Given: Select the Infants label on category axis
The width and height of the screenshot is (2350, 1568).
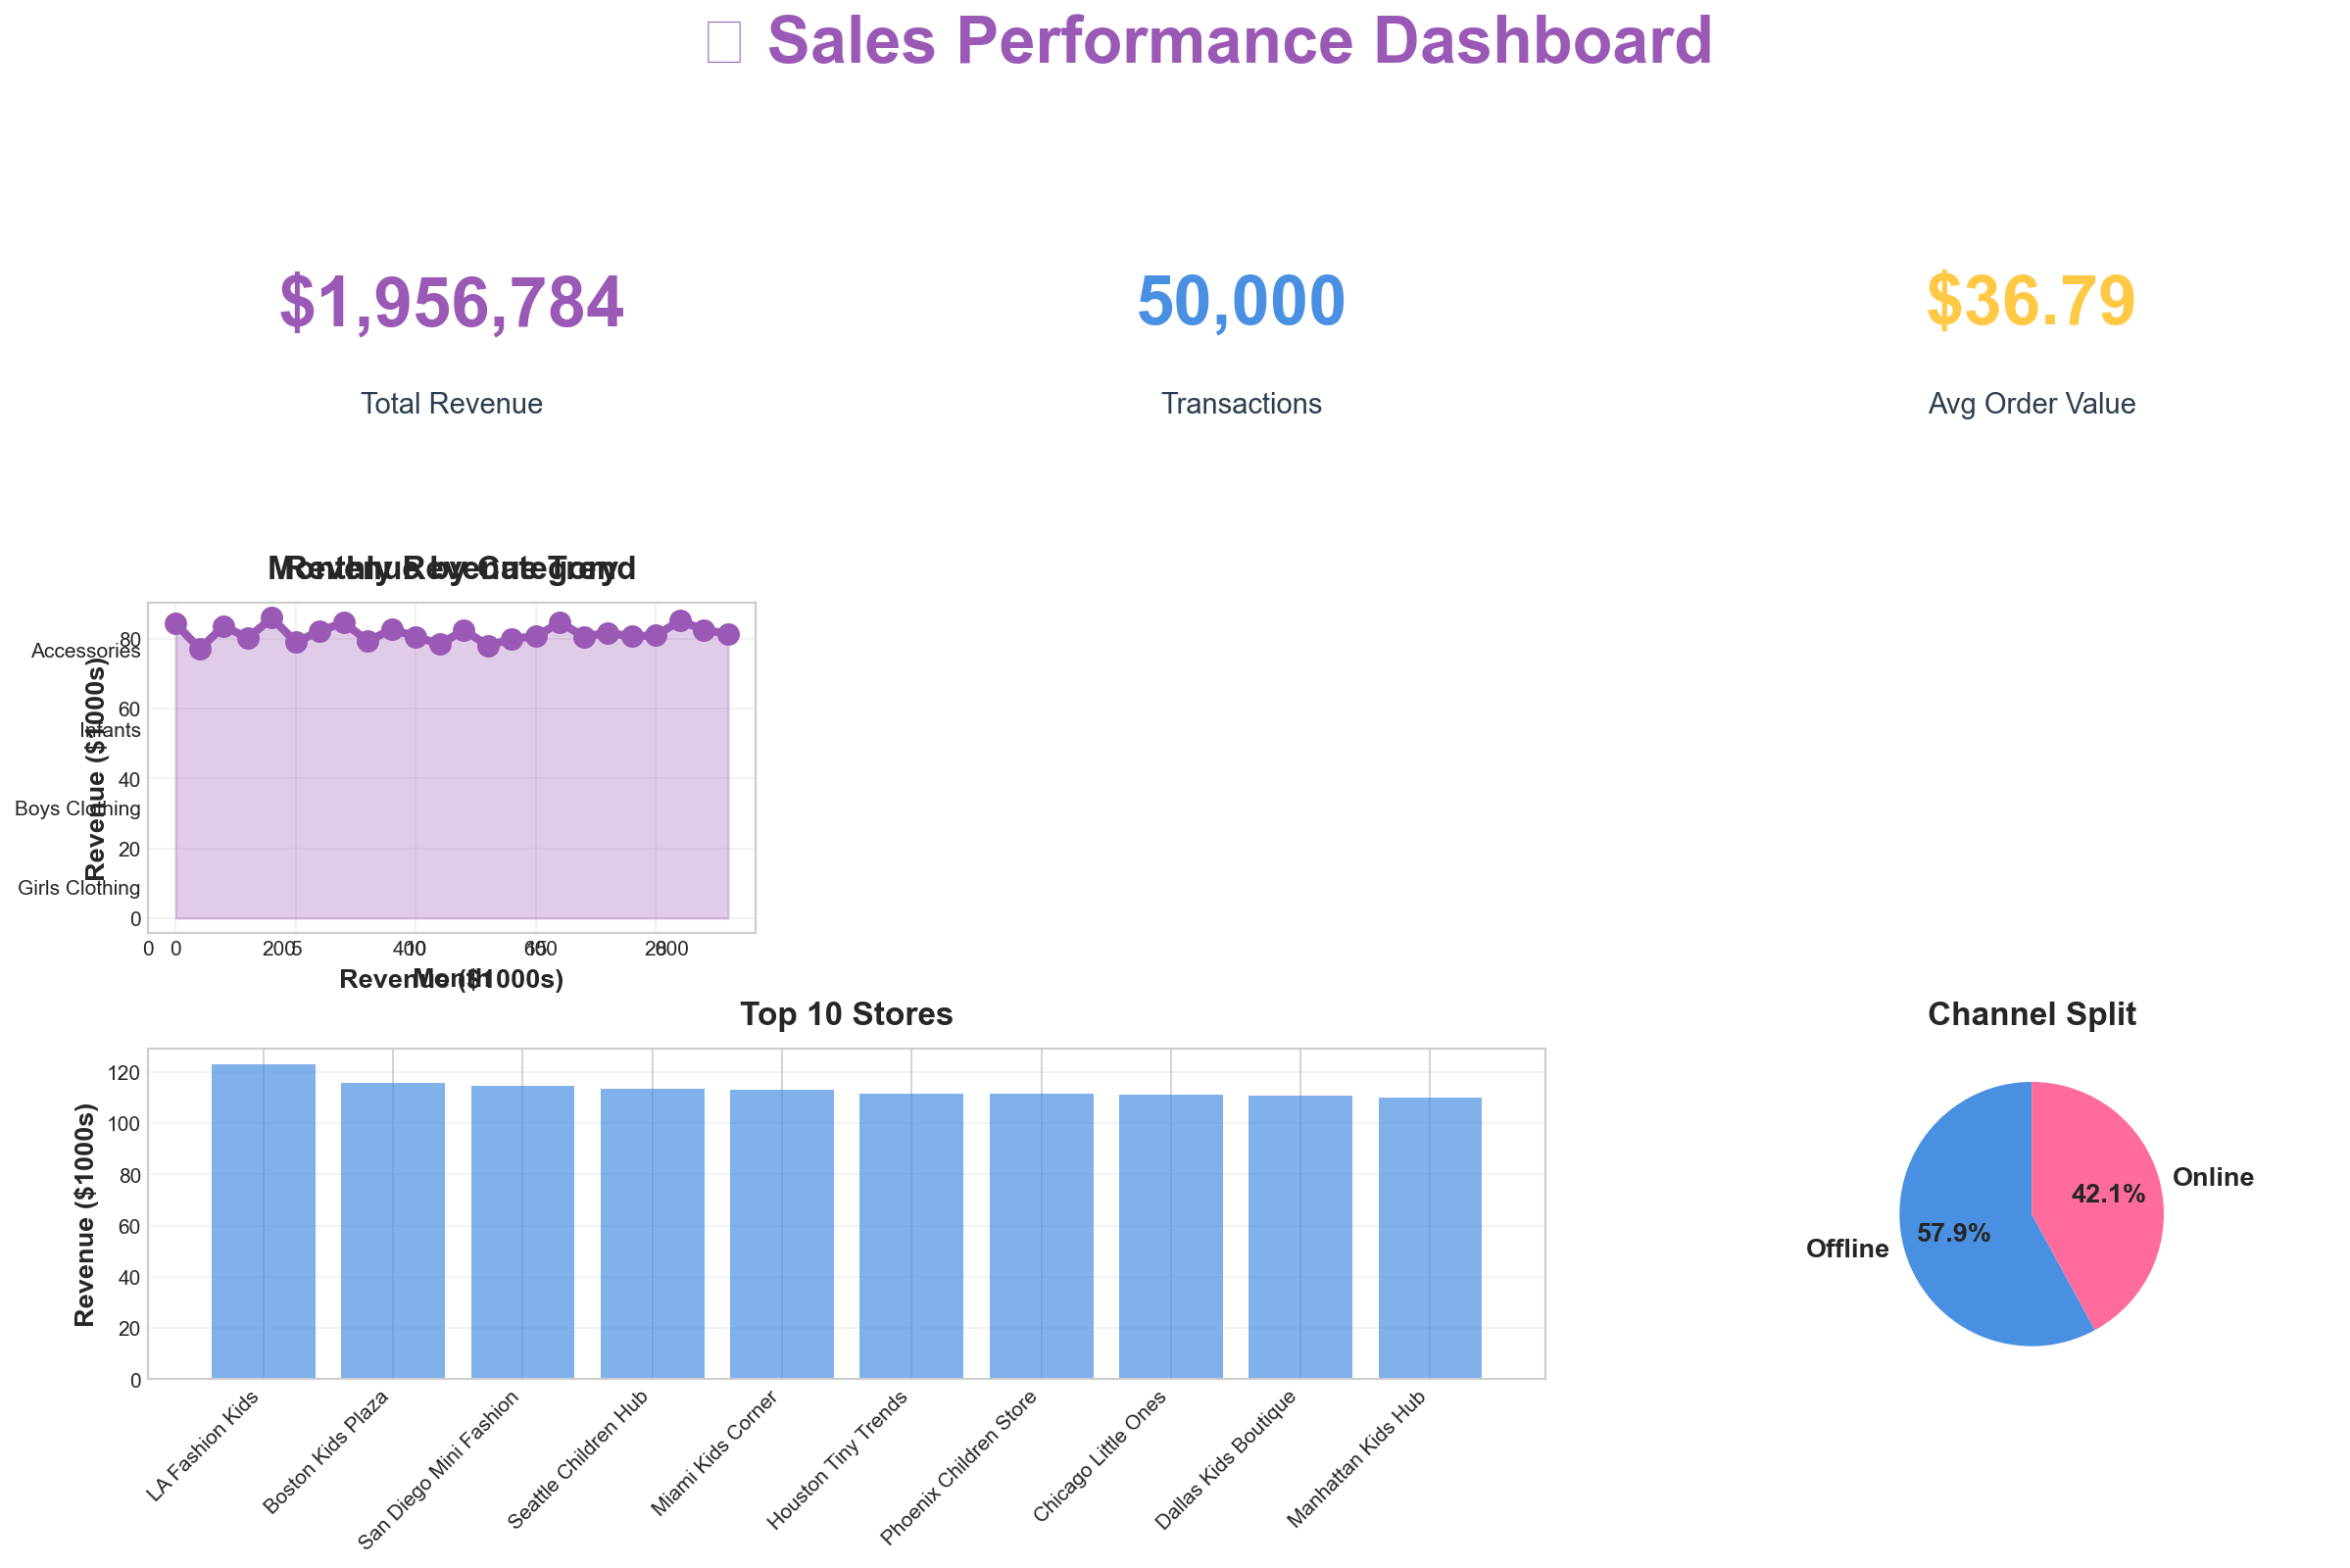Looking at the screenshot, I should click(x=112, y=729).
